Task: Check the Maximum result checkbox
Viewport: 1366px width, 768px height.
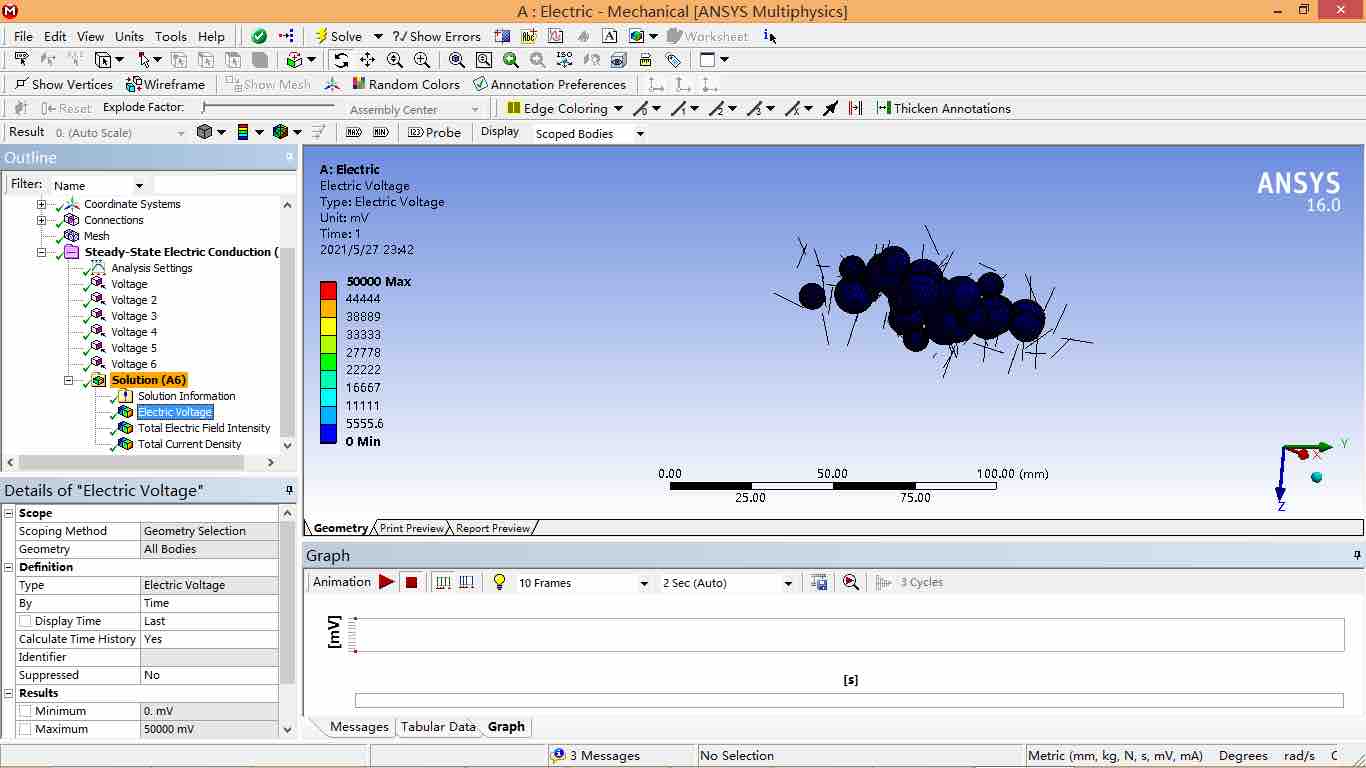Action: pos(25,729)
